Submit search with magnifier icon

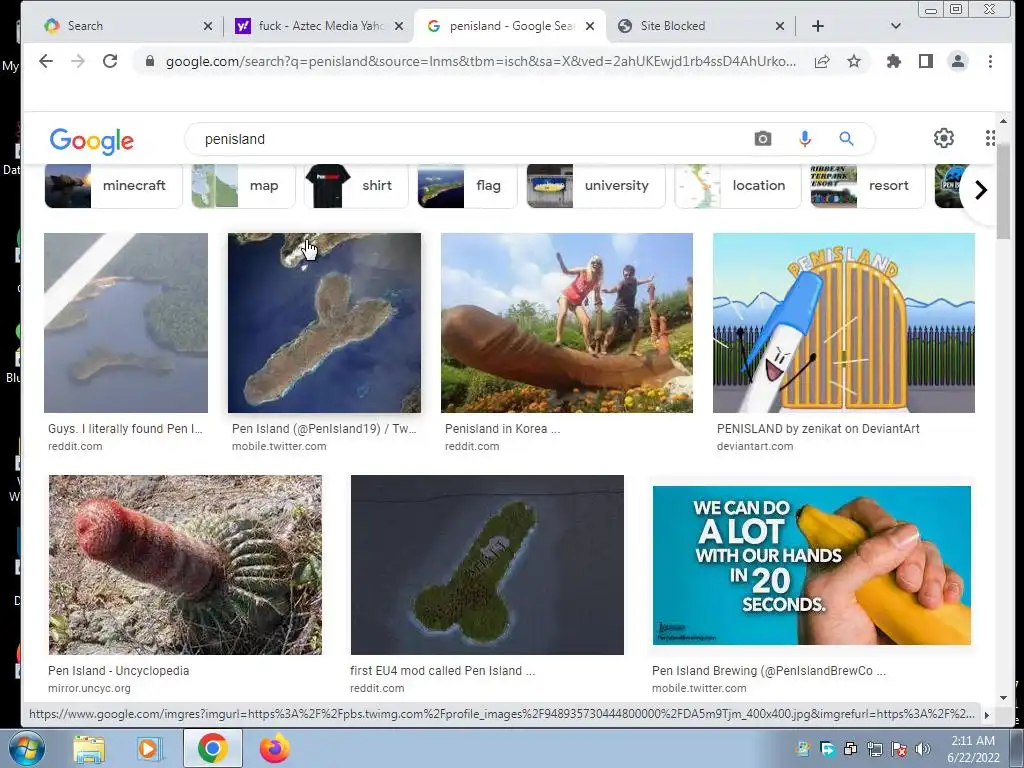click(846, 138)
